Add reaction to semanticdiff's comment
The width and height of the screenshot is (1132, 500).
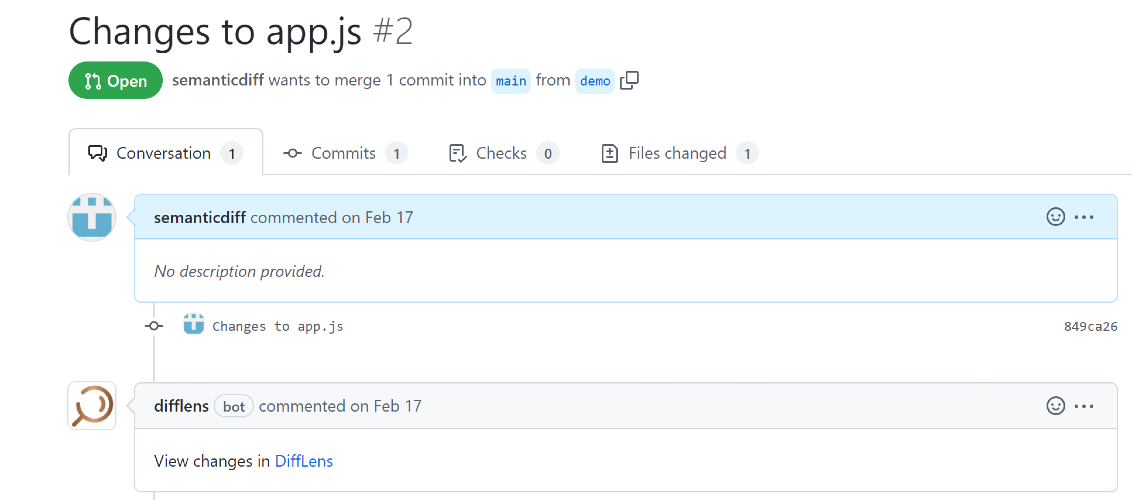click(1055, 216)
